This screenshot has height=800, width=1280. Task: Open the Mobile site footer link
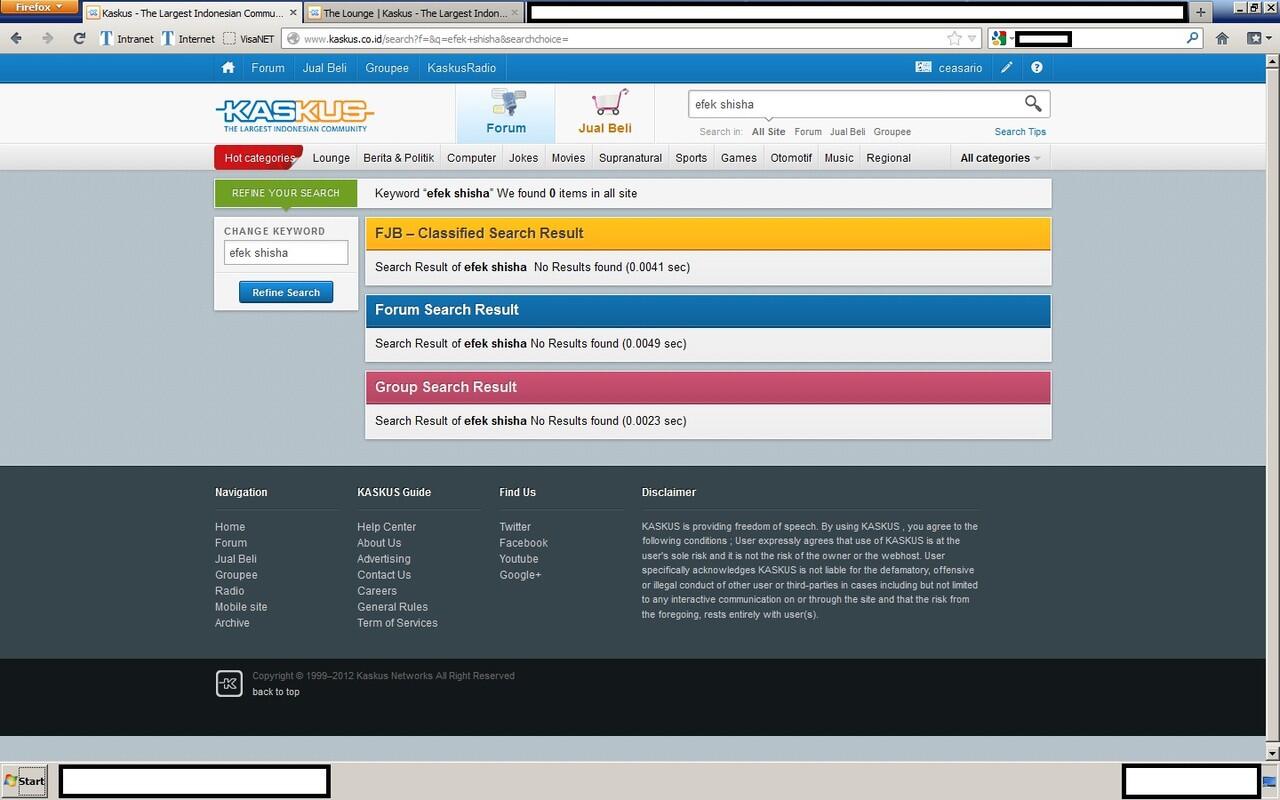pos(241,607)
